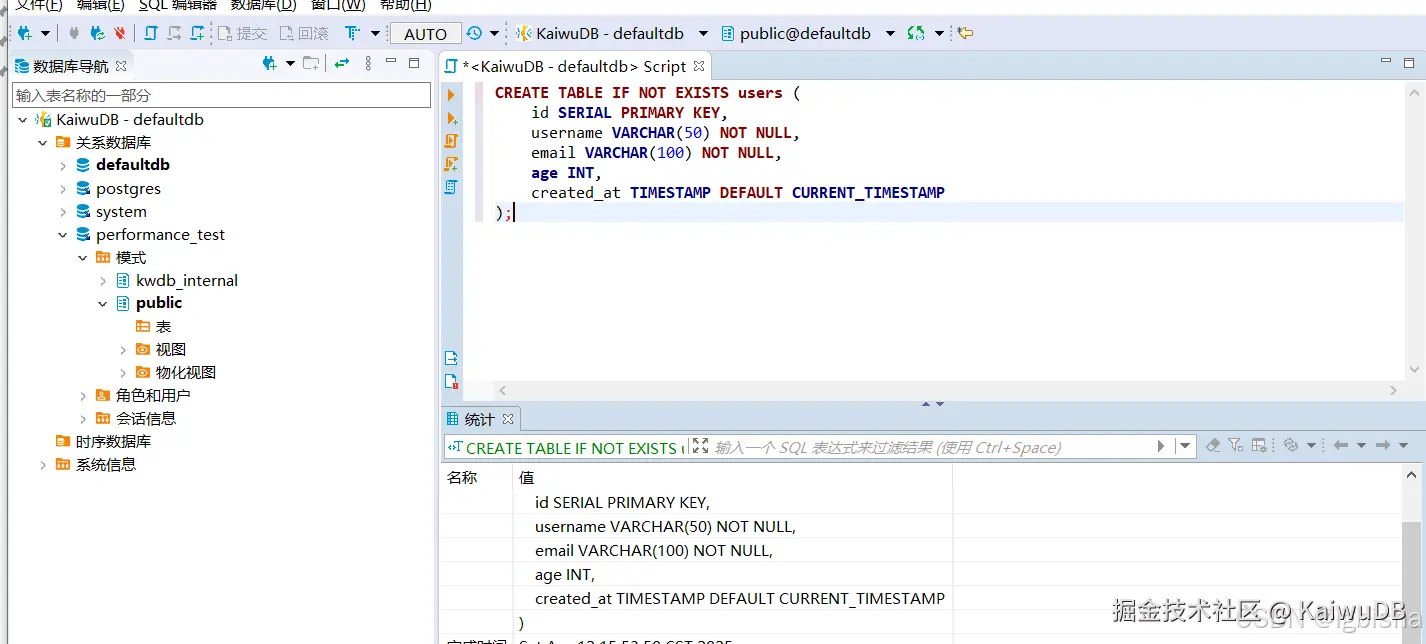Expand the system database node
Screen dimensions: 1426x644
pyautogui.click(x=63, y=212)
